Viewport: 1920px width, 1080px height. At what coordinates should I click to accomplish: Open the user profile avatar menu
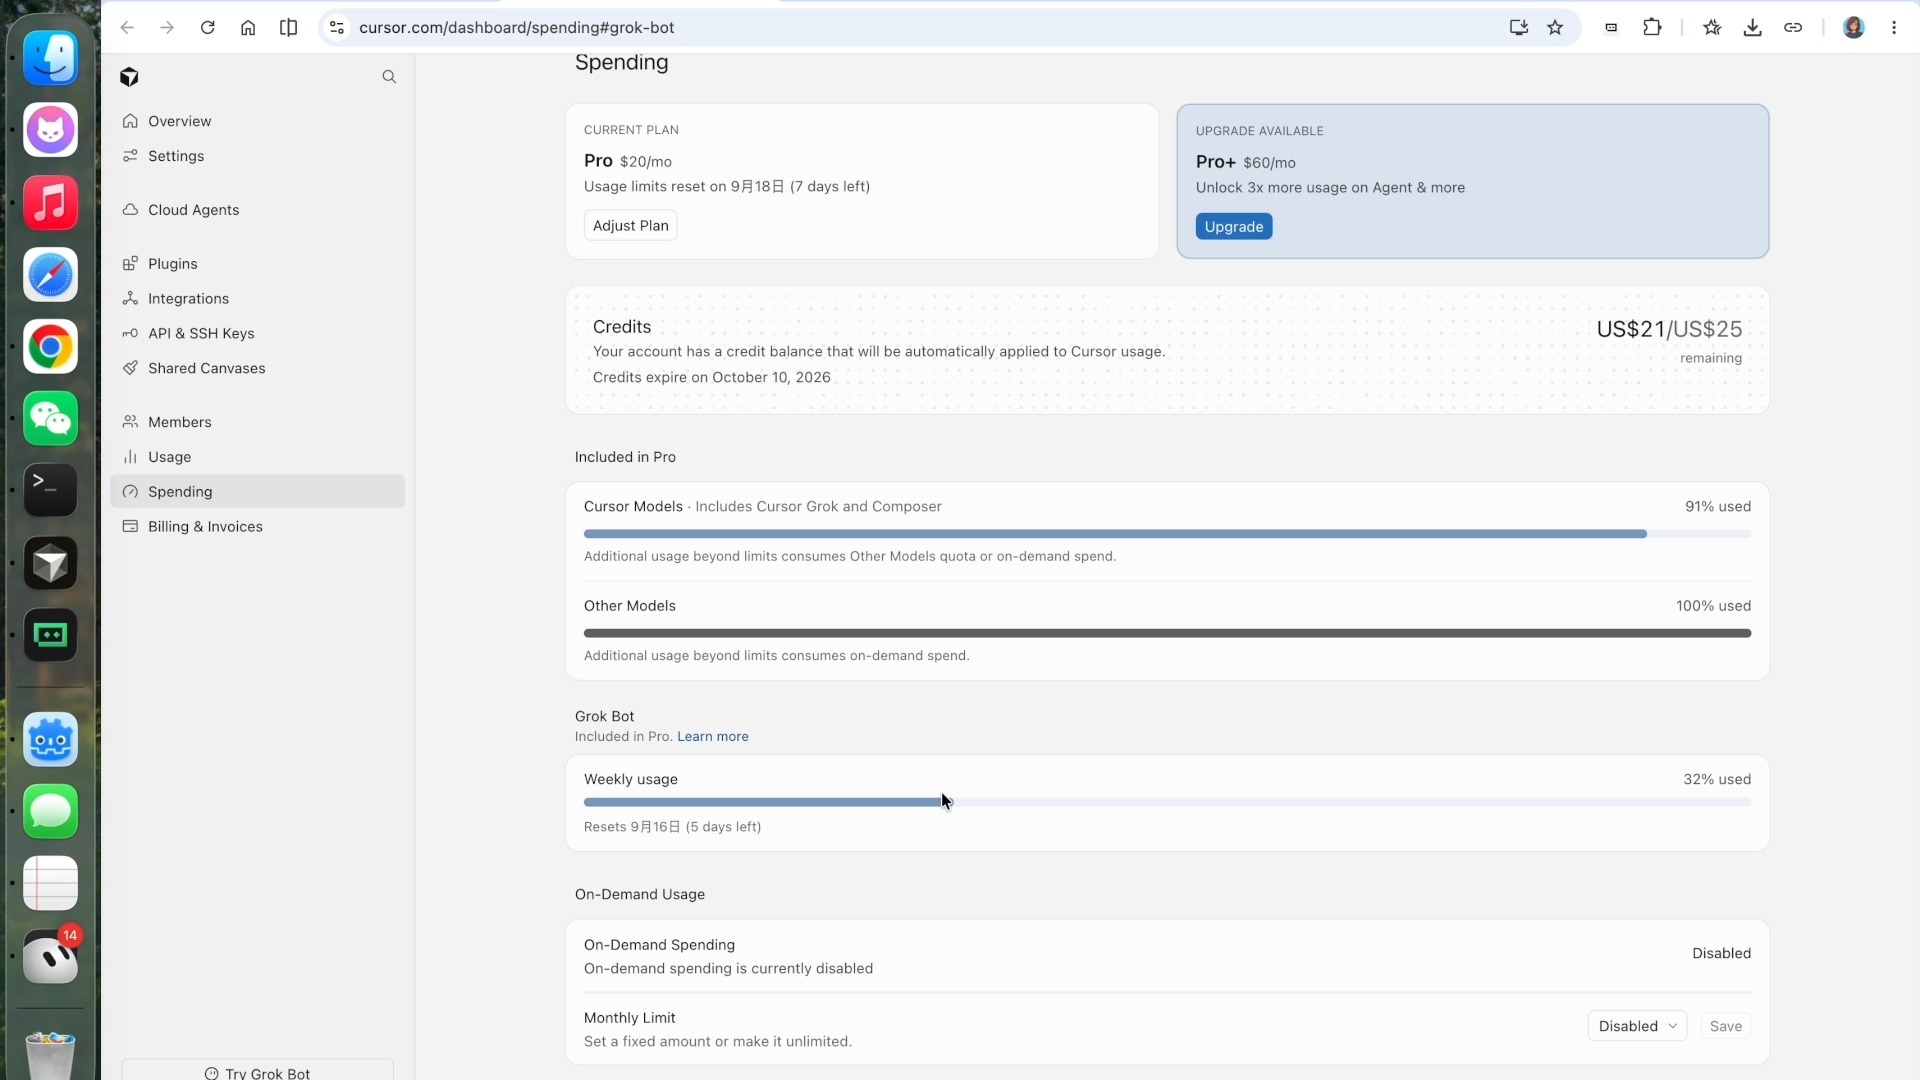click(x=1853, y=28)
